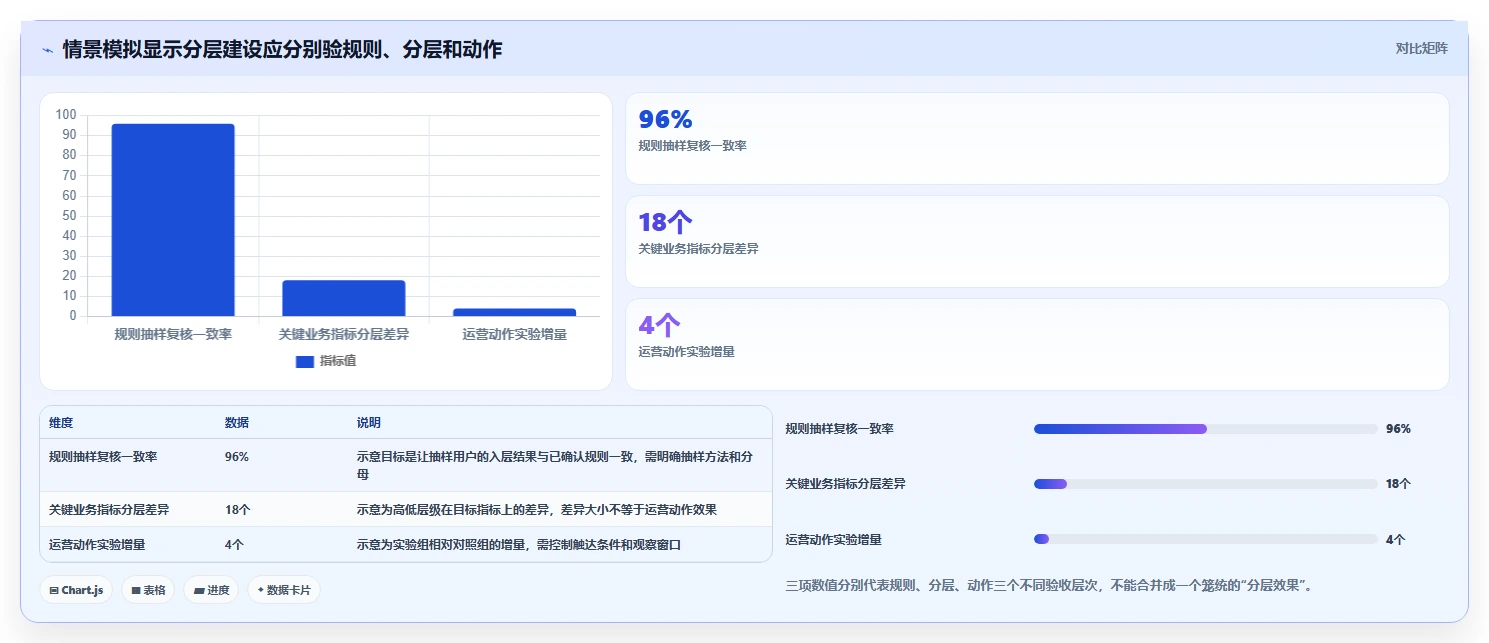The height and width of the screenshot is (643, 1489).
Task: Click the chart x-axis label 规则抽样复核一致率
Action: click(x=173, y=335)
